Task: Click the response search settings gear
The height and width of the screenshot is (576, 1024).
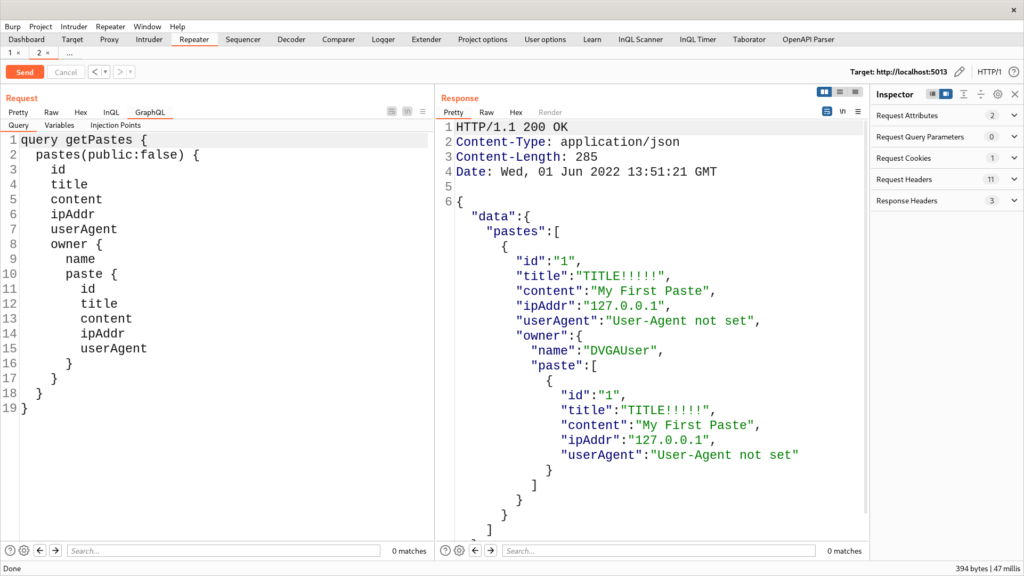Action: pos(459,551)
